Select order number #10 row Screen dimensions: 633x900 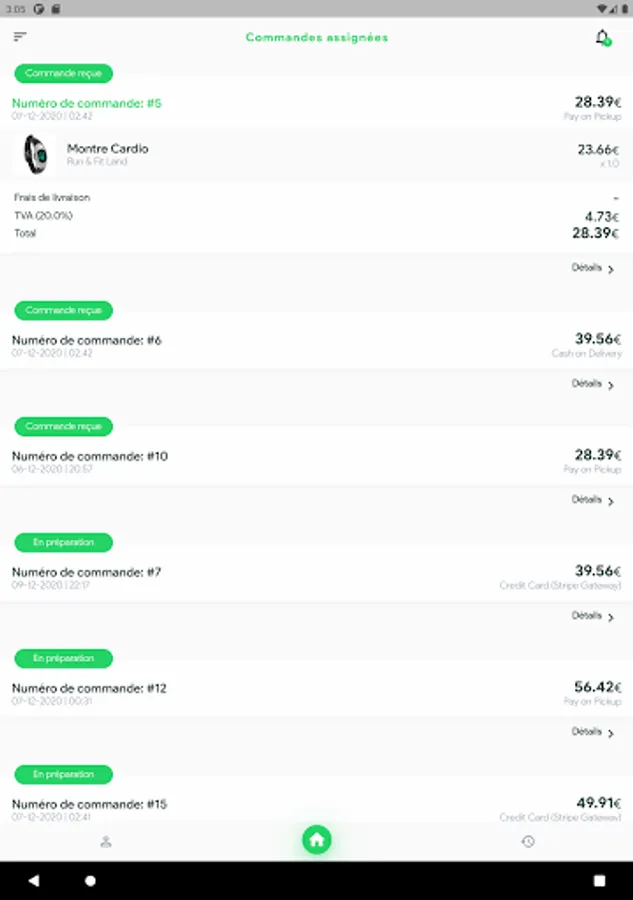[x=316, y=461]
